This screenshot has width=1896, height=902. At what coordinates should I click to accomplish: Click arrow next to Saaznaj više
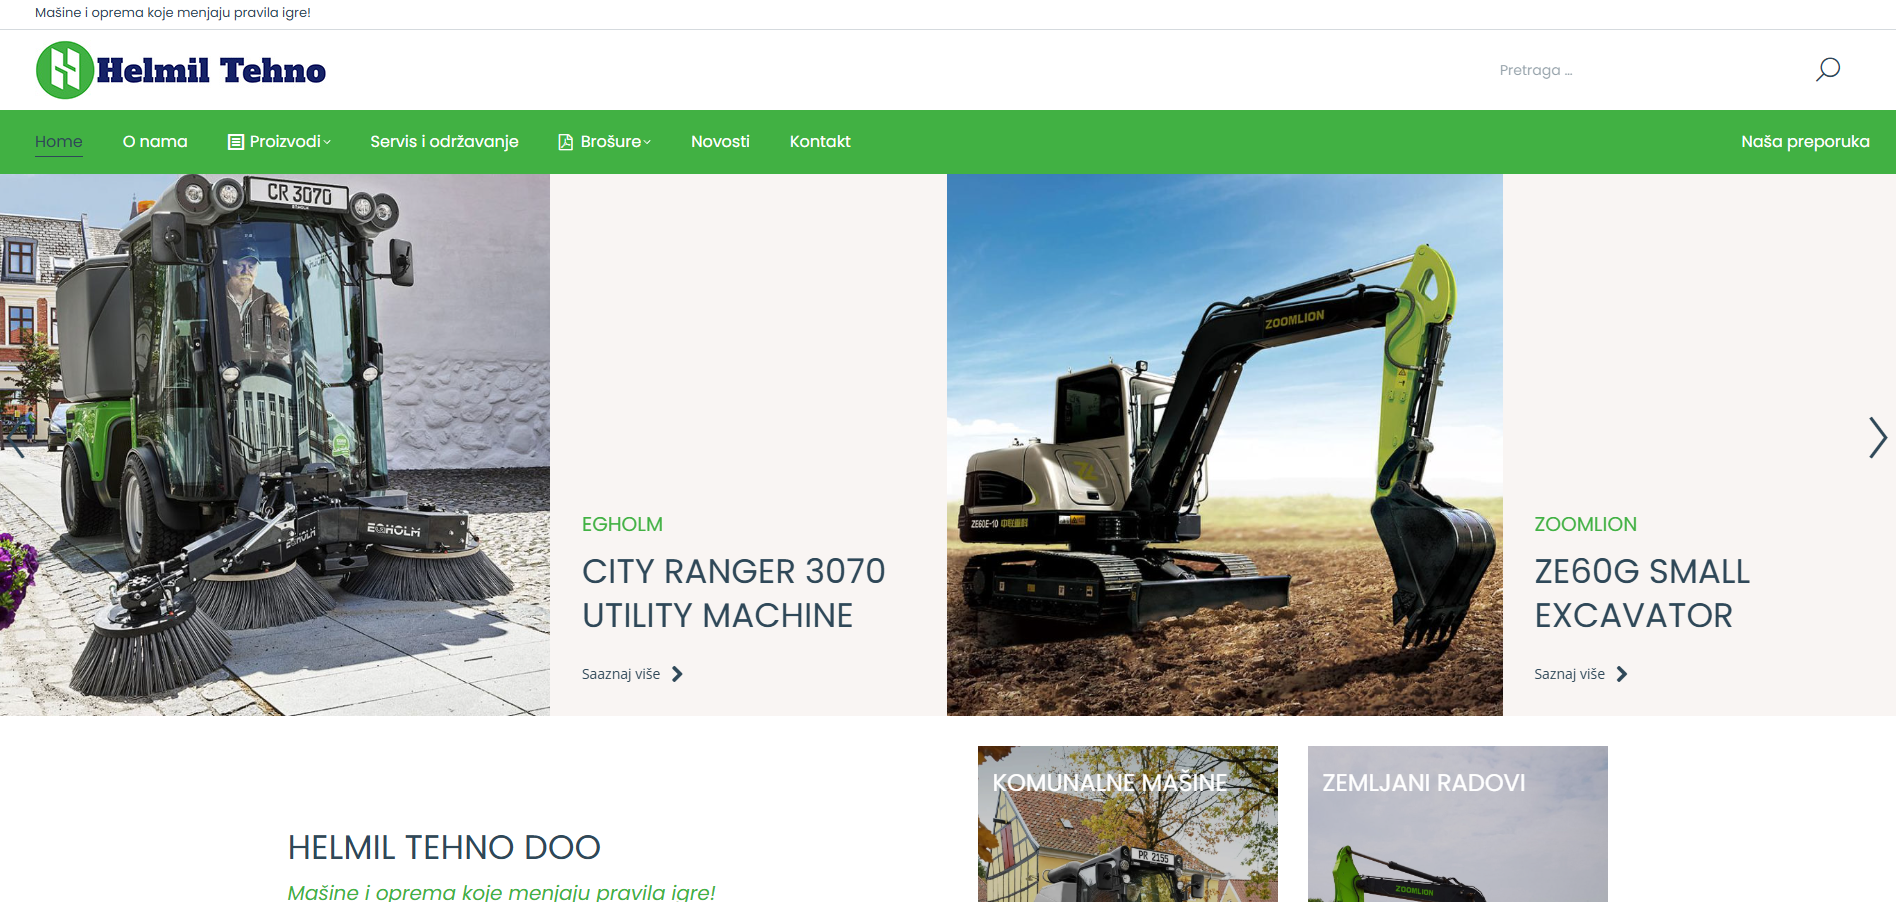[677, 674]
